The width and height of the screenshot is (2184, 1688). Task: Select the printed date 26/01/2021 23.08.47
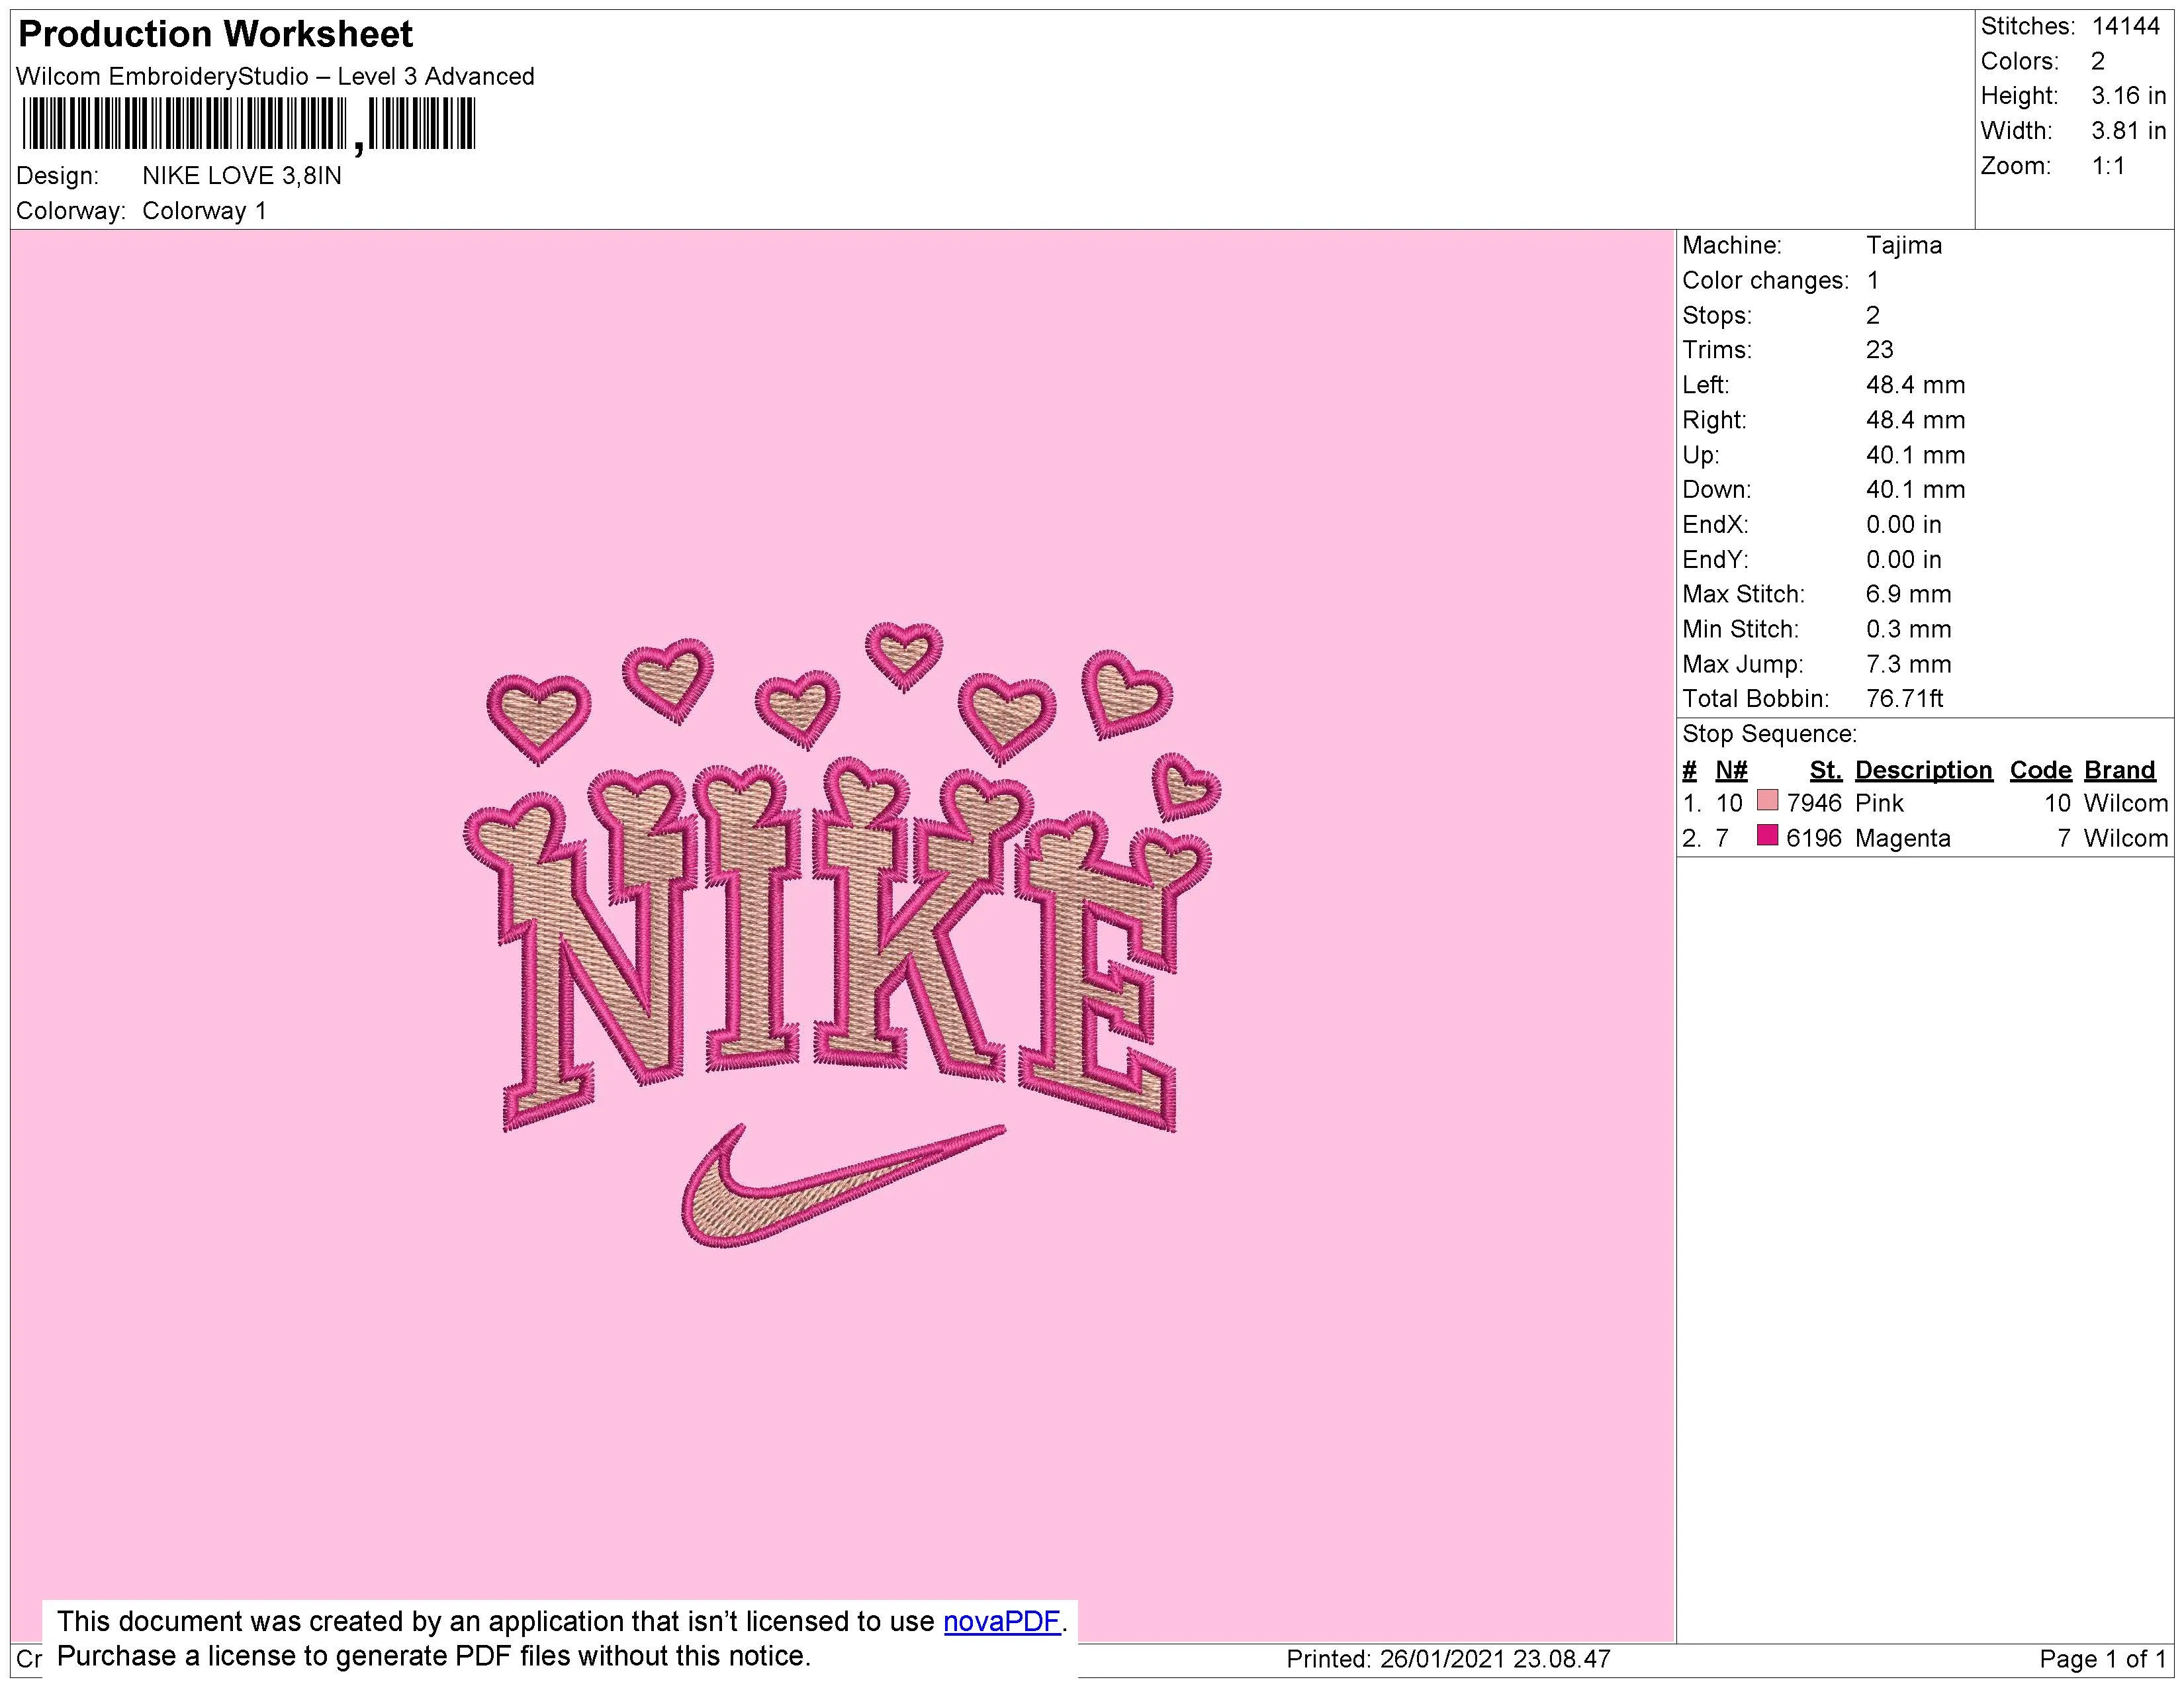point(1495,1659)
